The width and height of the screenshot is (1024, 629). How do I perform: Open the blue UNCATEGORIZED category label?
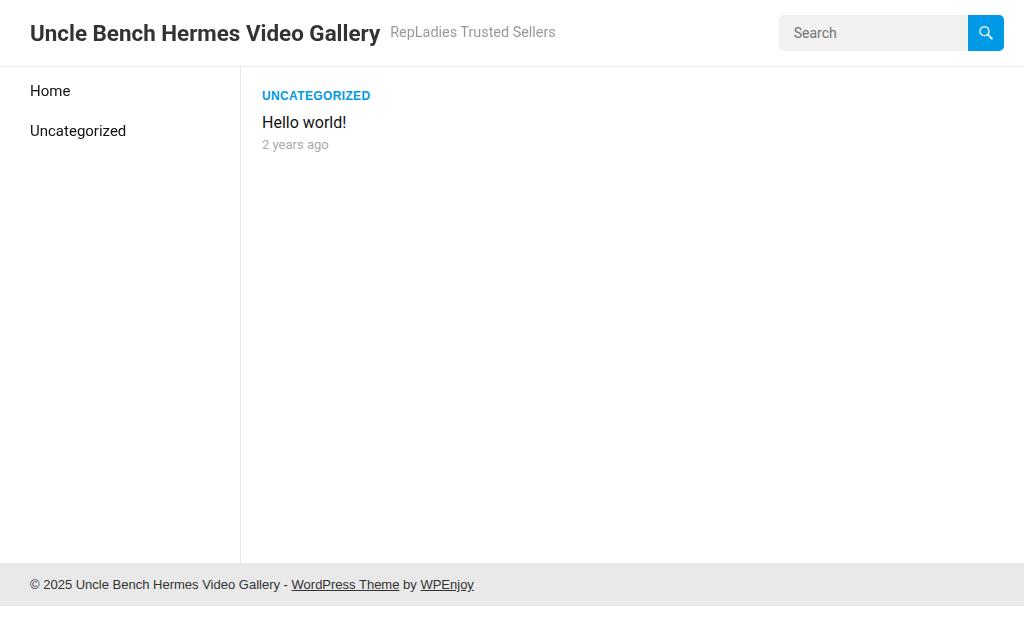pyautogui.click(x=316, y=95)
